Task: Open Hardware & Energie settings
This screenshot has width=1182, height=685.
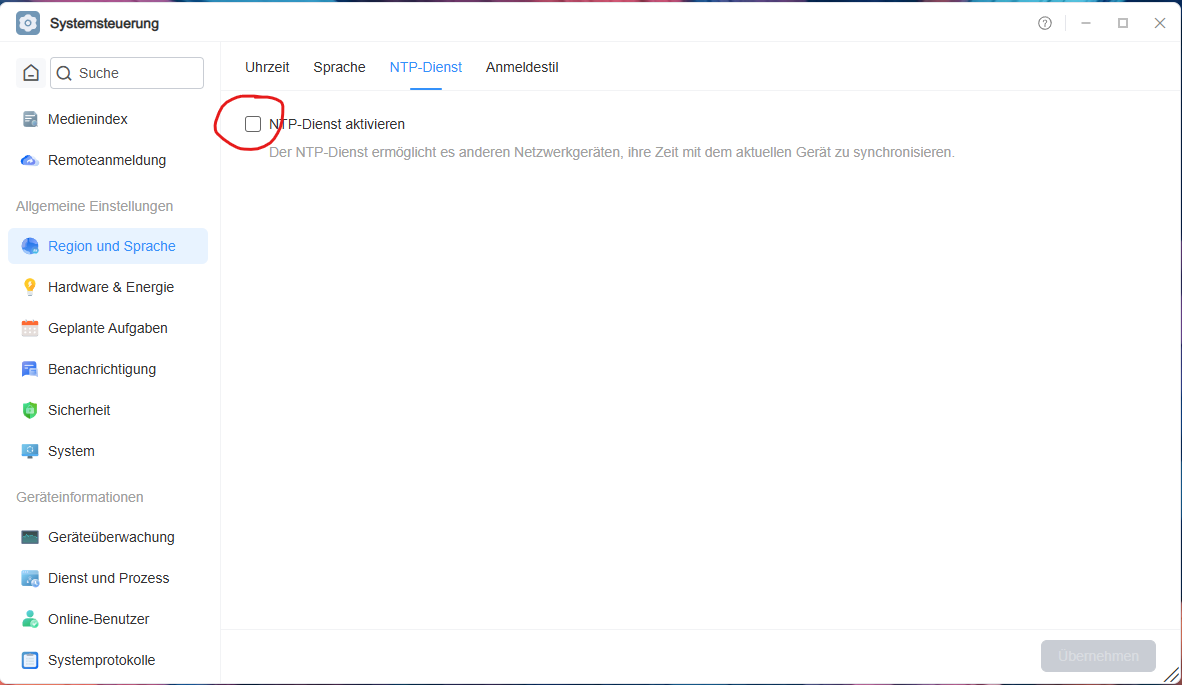Action: (x=108, y=287)
